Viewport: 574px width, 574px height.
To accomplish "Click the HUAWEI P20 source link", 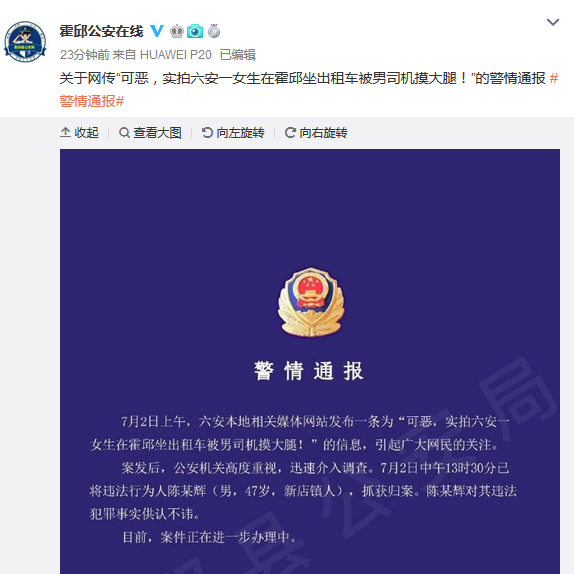I will pos(176,55).
